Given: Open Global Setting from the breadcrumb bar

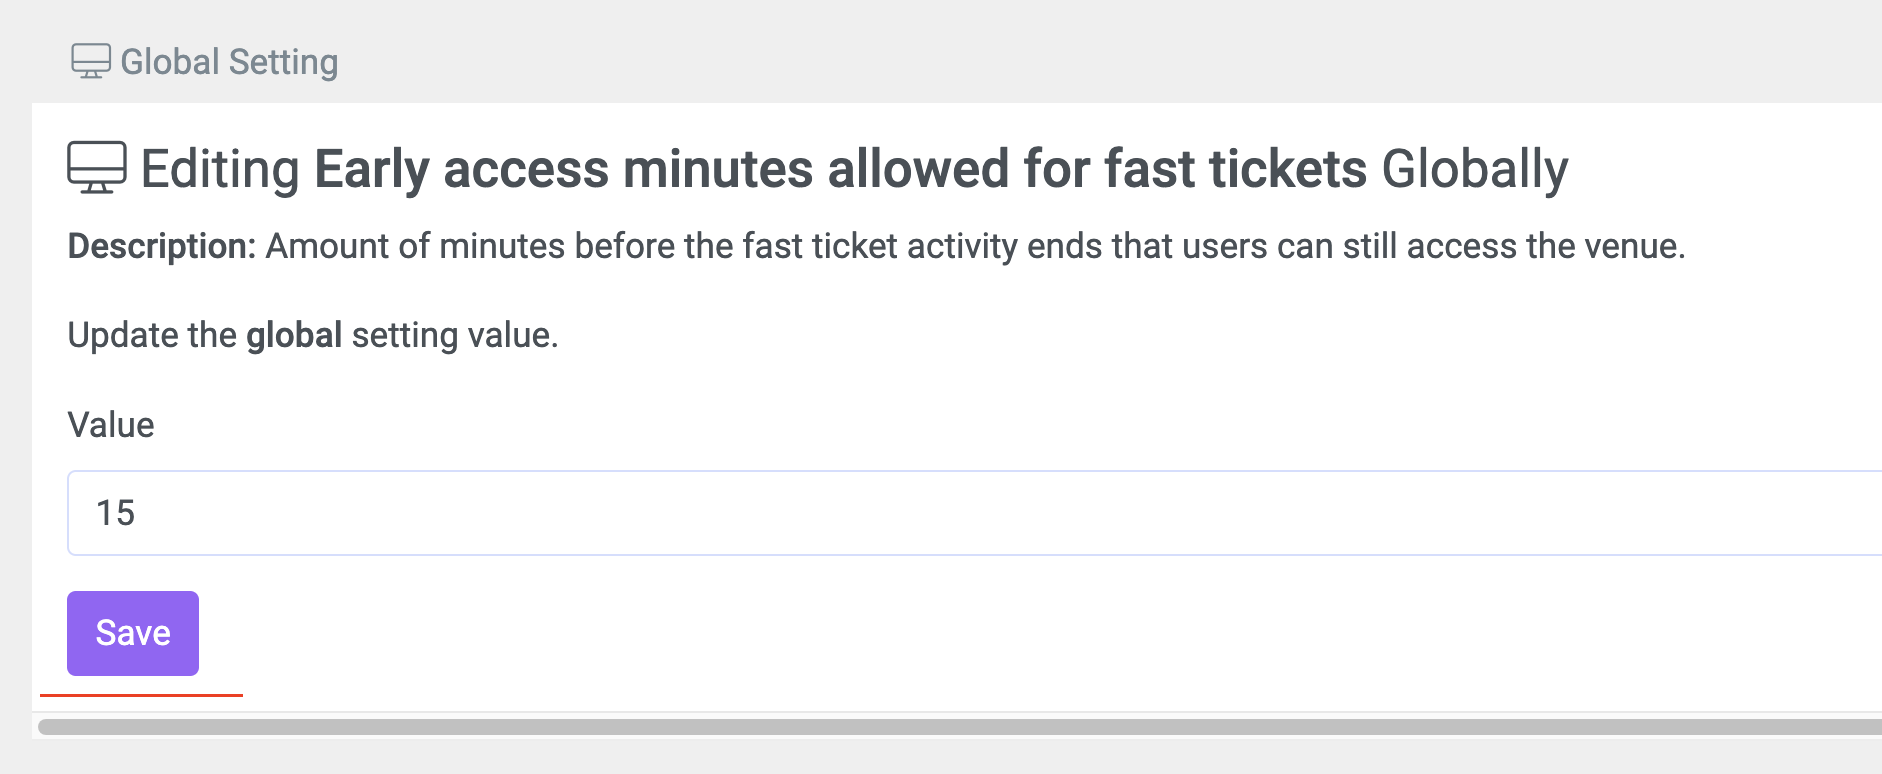Looking at the screenshot, I should click(x=229, y=62).
